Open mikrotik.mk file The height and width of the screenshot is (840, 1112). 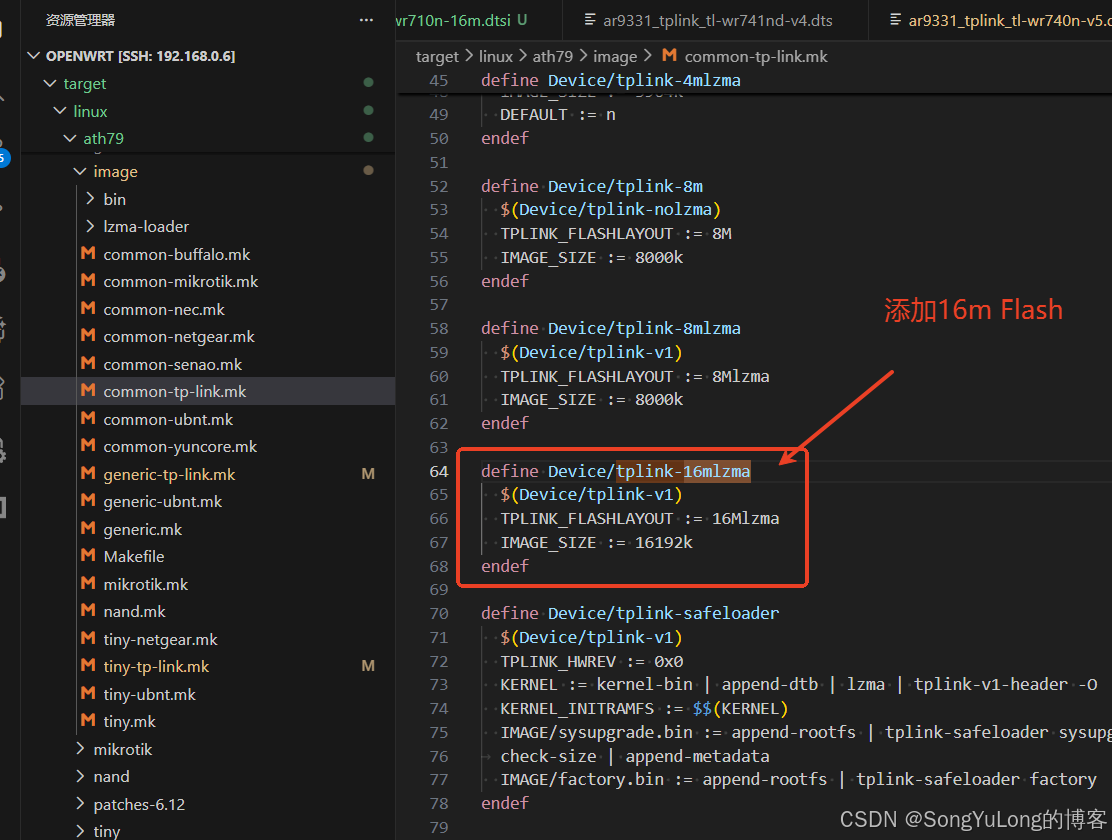[145, 584]
